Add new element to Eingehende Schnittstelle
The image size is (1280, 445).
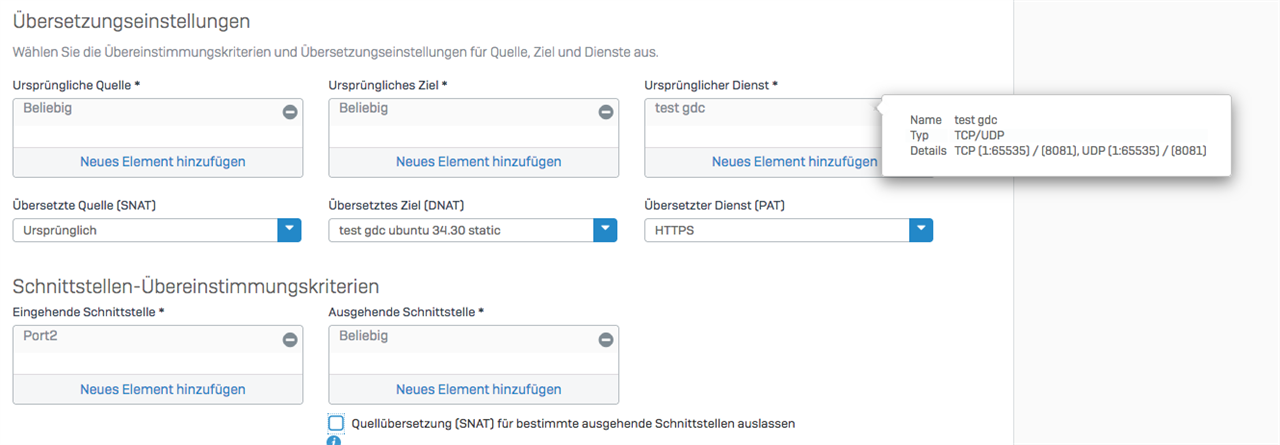click(162, 389)
